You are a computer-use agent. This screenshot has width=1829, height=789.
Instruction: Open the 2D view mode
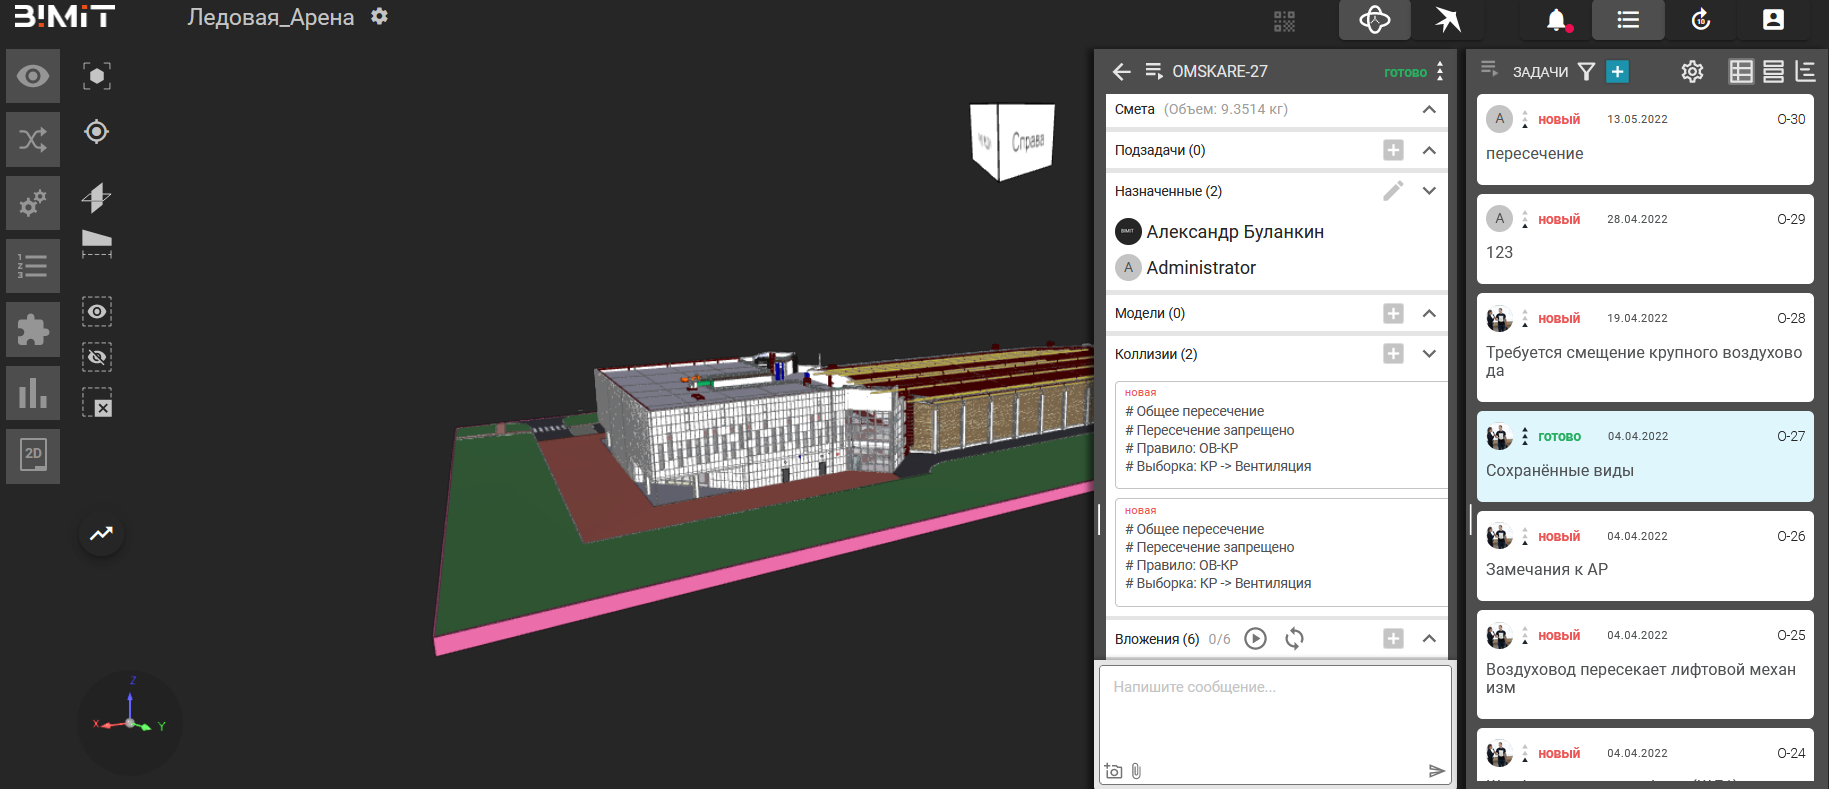coord(33,456)
